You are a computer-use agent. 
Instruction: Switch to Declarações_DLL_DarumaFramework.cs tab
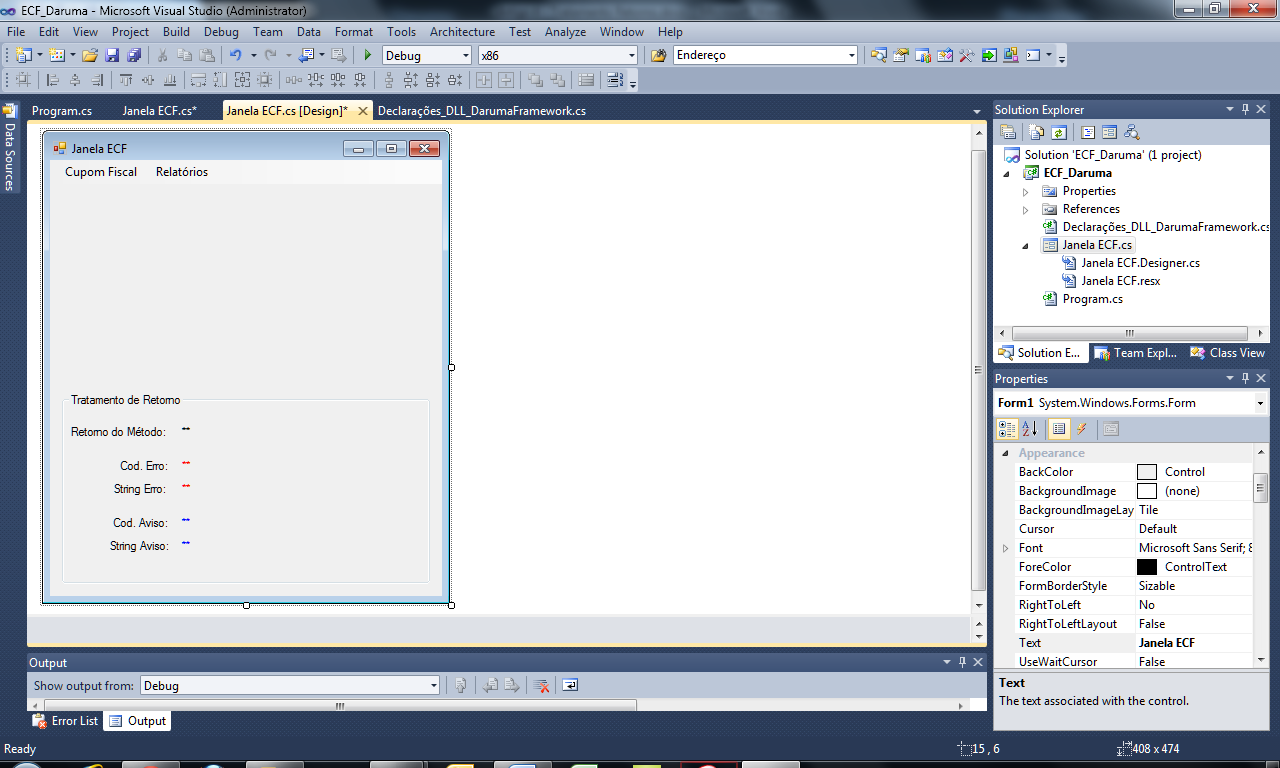pos(481,111)
